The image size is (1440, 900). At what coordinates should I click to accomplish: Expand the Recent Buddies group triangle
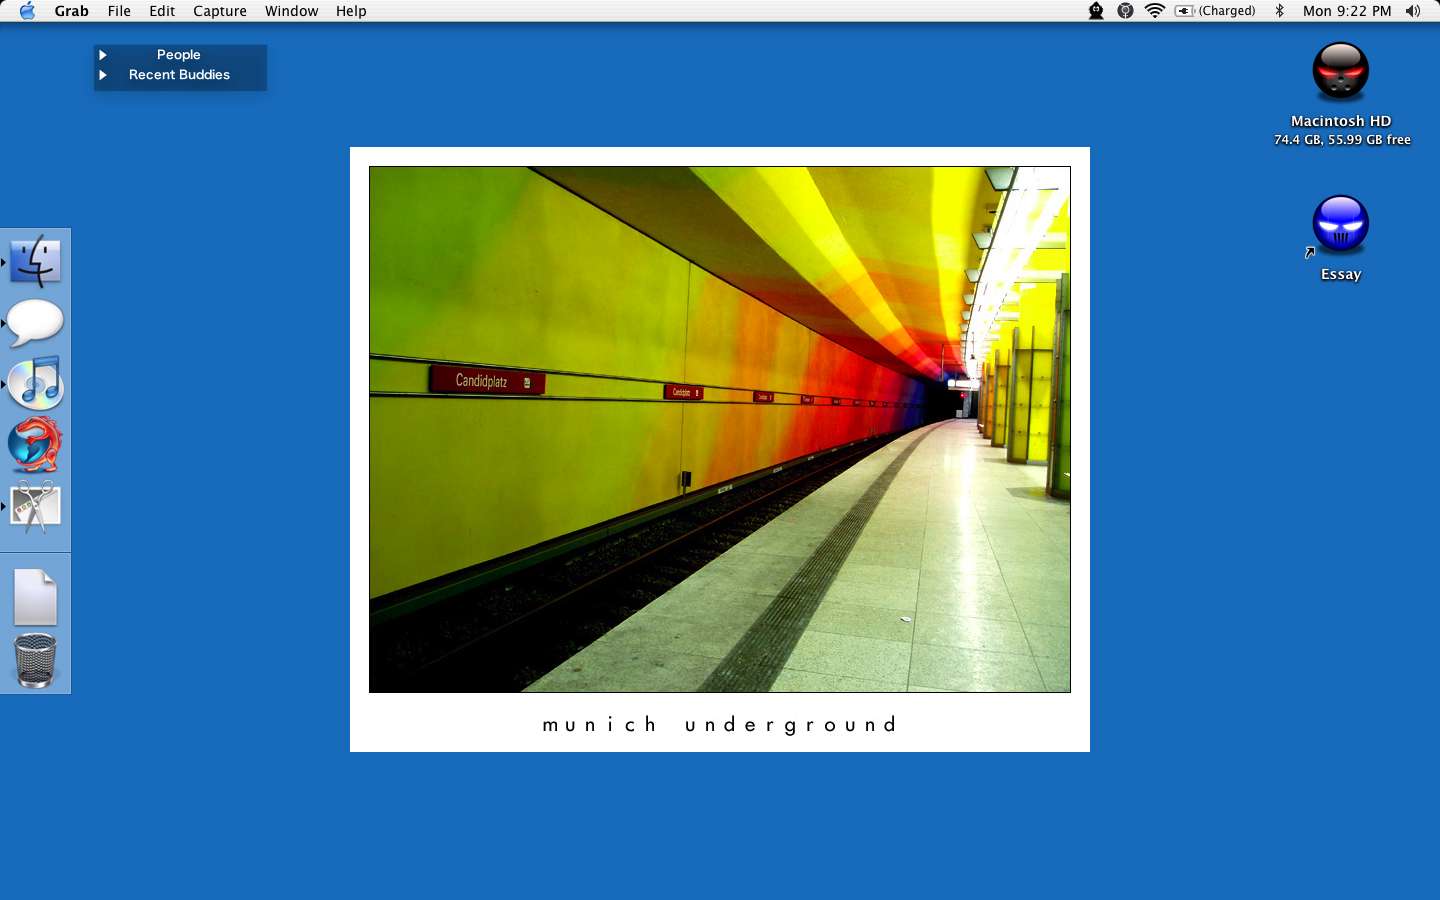point(102,75)
